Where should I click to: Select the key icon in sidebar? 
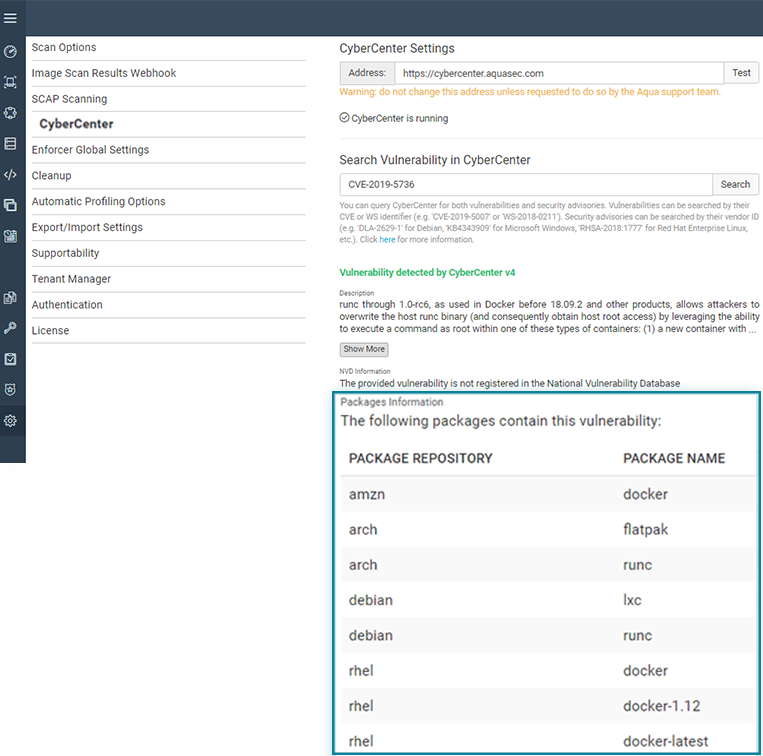click(10, 328)
